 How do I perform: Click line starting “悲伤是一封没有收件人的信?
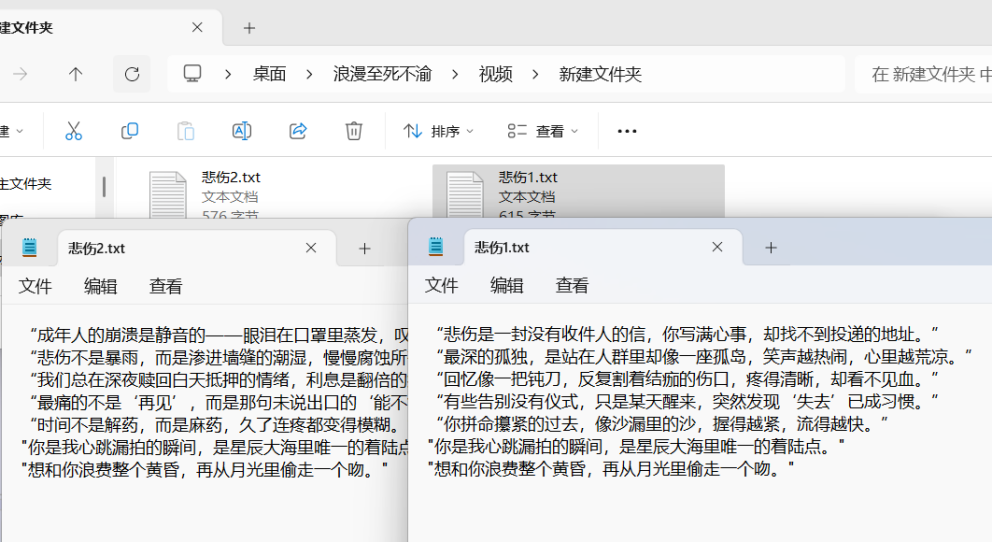(x=687, y=335)
